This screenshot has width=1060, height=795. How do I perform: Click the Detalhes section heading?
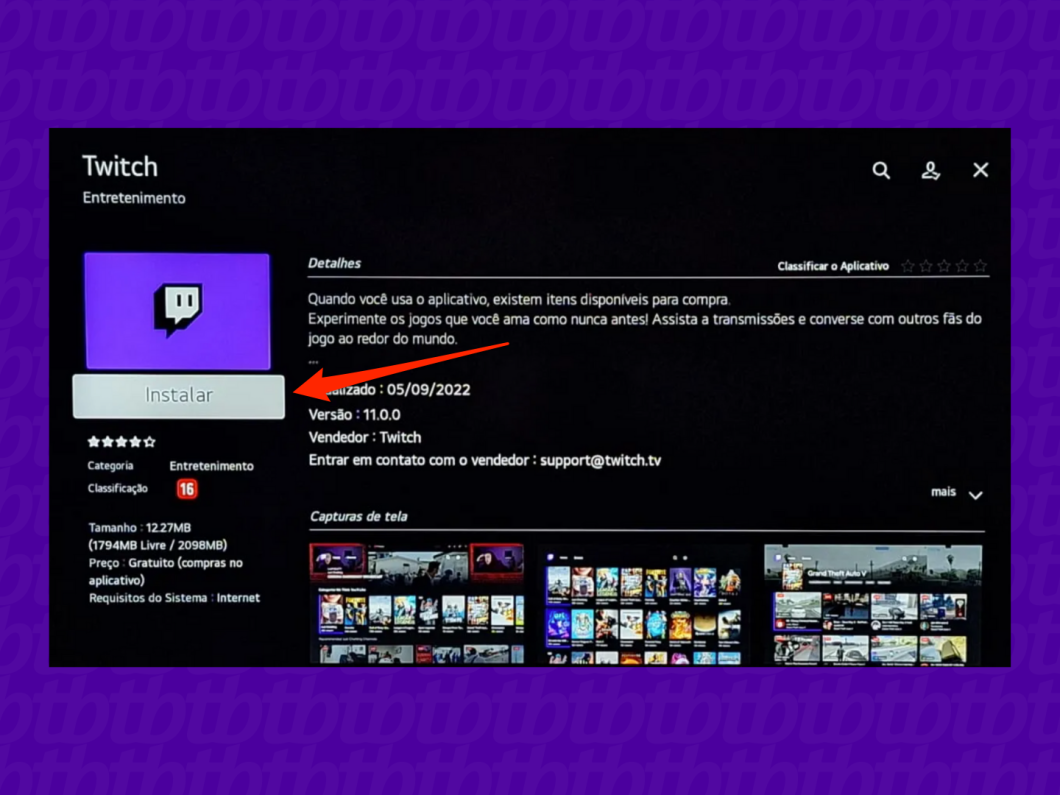tap(335, 264)
